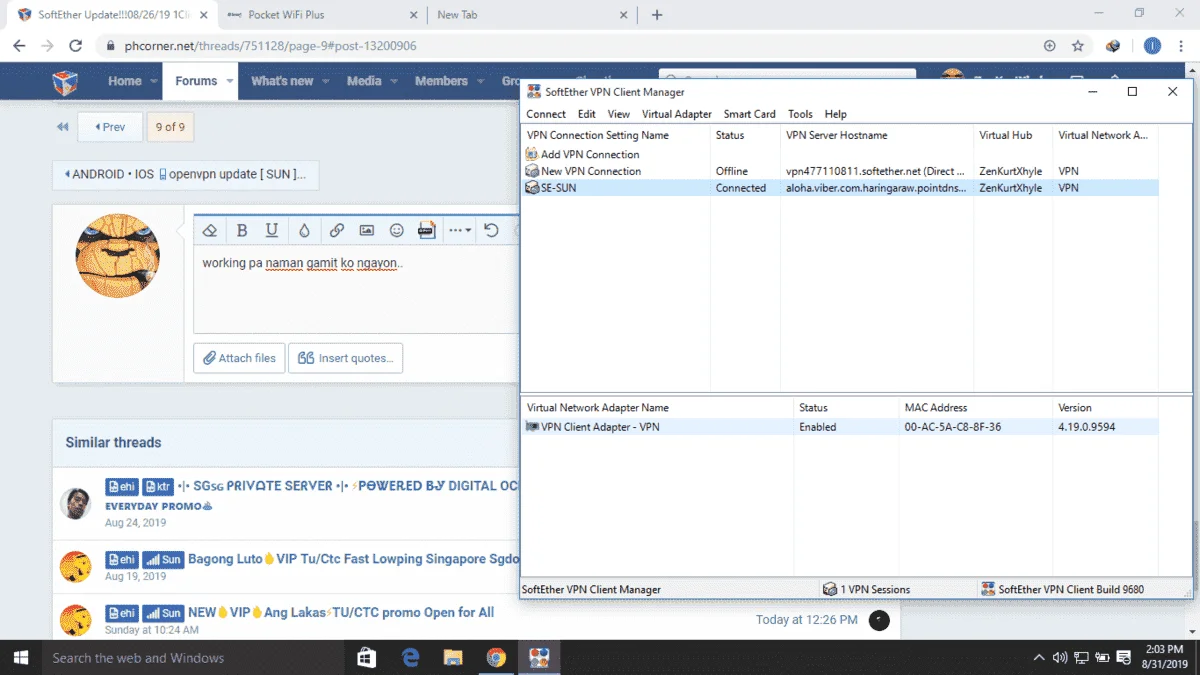Switch to New Tab browser tab

(532, 15)
